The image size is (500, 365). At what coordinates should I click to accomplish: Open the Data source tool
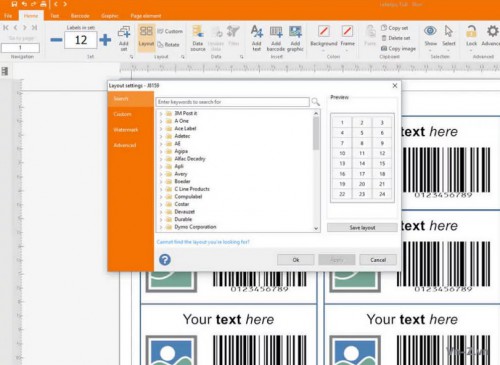[198, 38]
